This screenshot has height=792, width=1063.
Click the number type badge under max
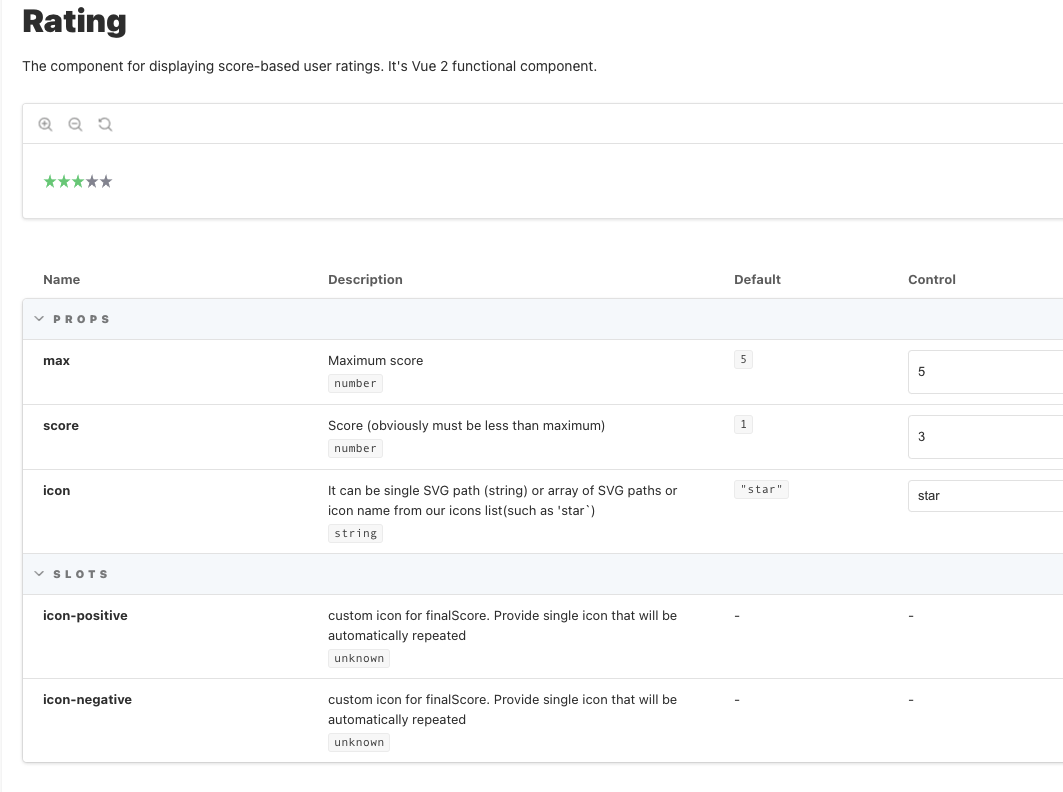coord(355,383)
